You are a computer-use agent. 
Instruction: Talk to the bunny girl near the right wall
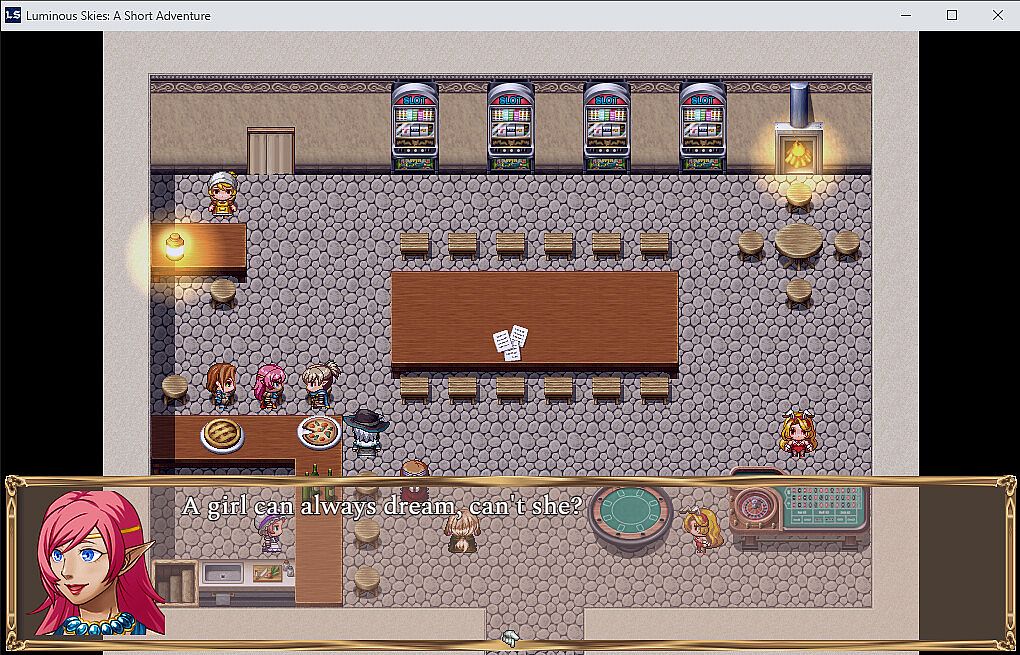[798, 433]
